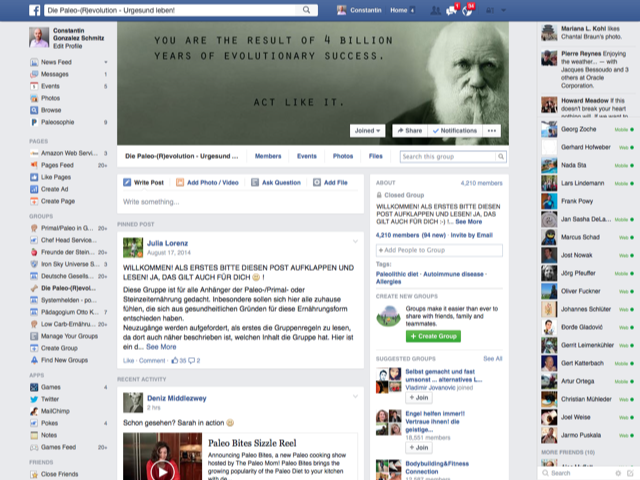Image resolution: width=640 pixels, height=480 pixels.
Task: Open Games app in sidebar
Action: tap(50, 387)
